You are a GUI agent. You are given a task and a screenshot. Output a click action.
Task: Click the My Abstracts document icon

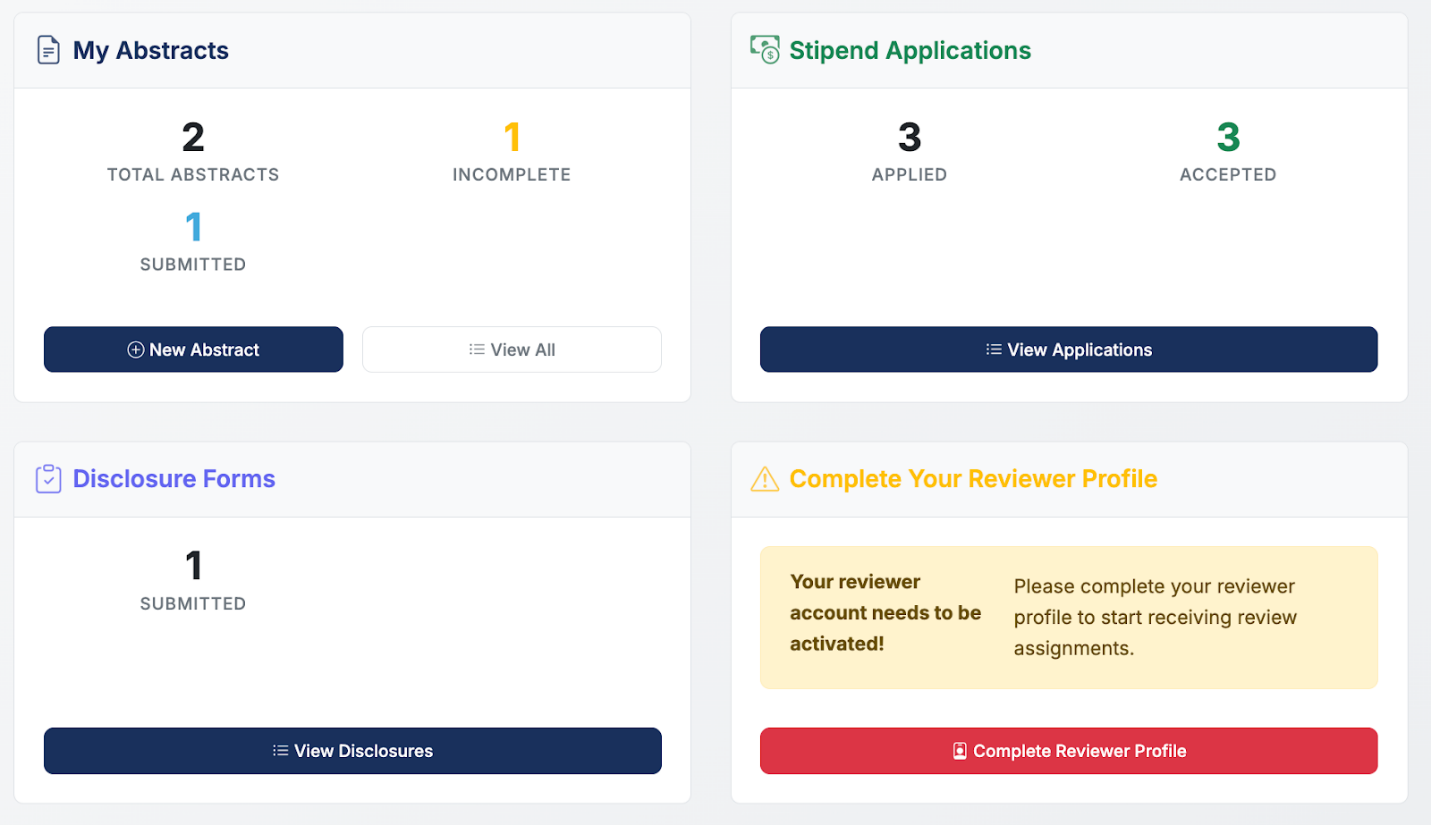click(x=48, y=50)
